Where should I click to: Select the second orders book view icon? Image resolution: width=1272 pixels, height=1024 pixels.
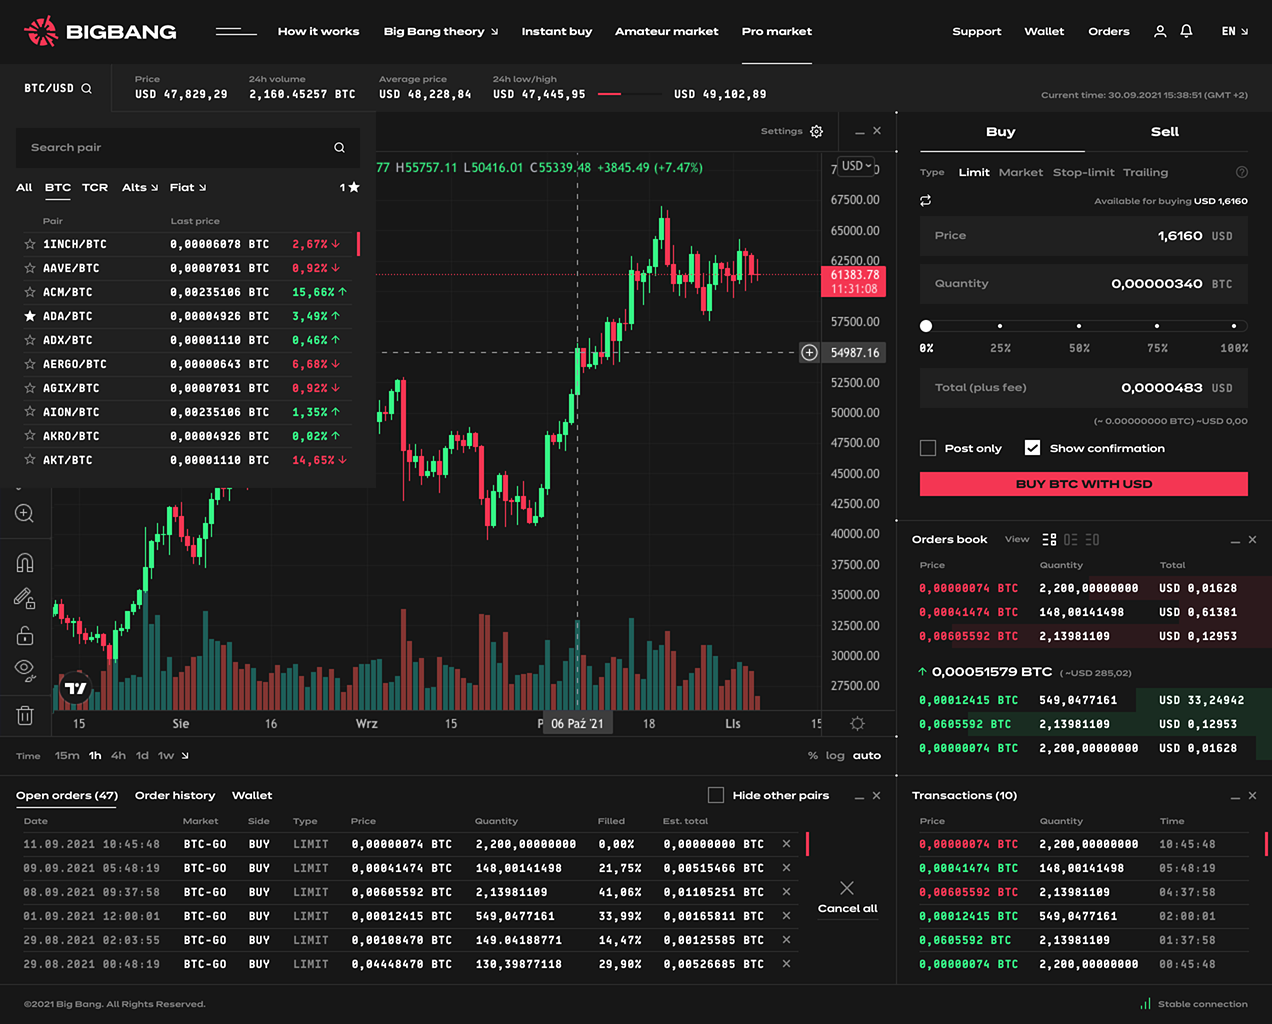(1070, 539)
